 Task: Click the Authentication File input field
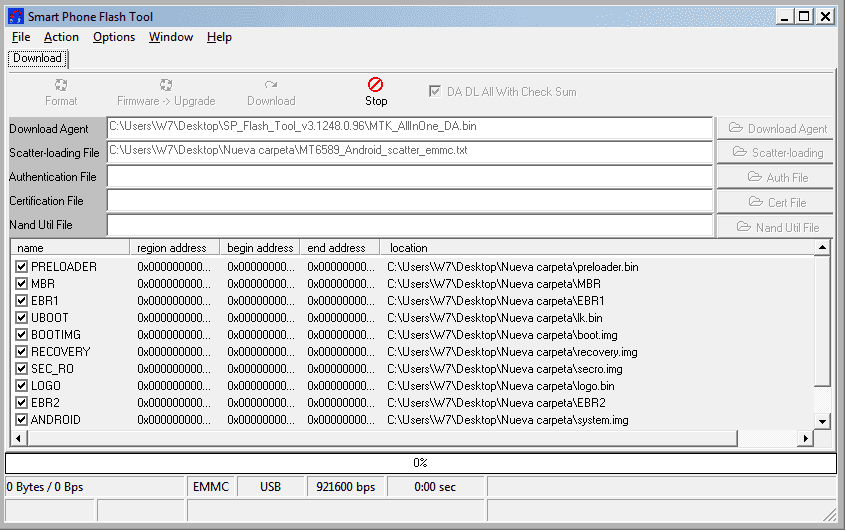tap(409, 177)
